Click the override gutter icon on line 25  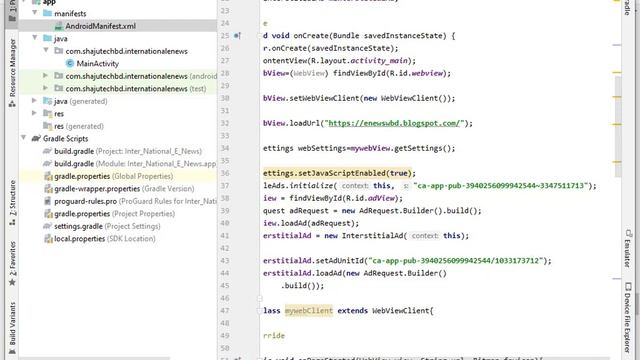coord(237,36)
